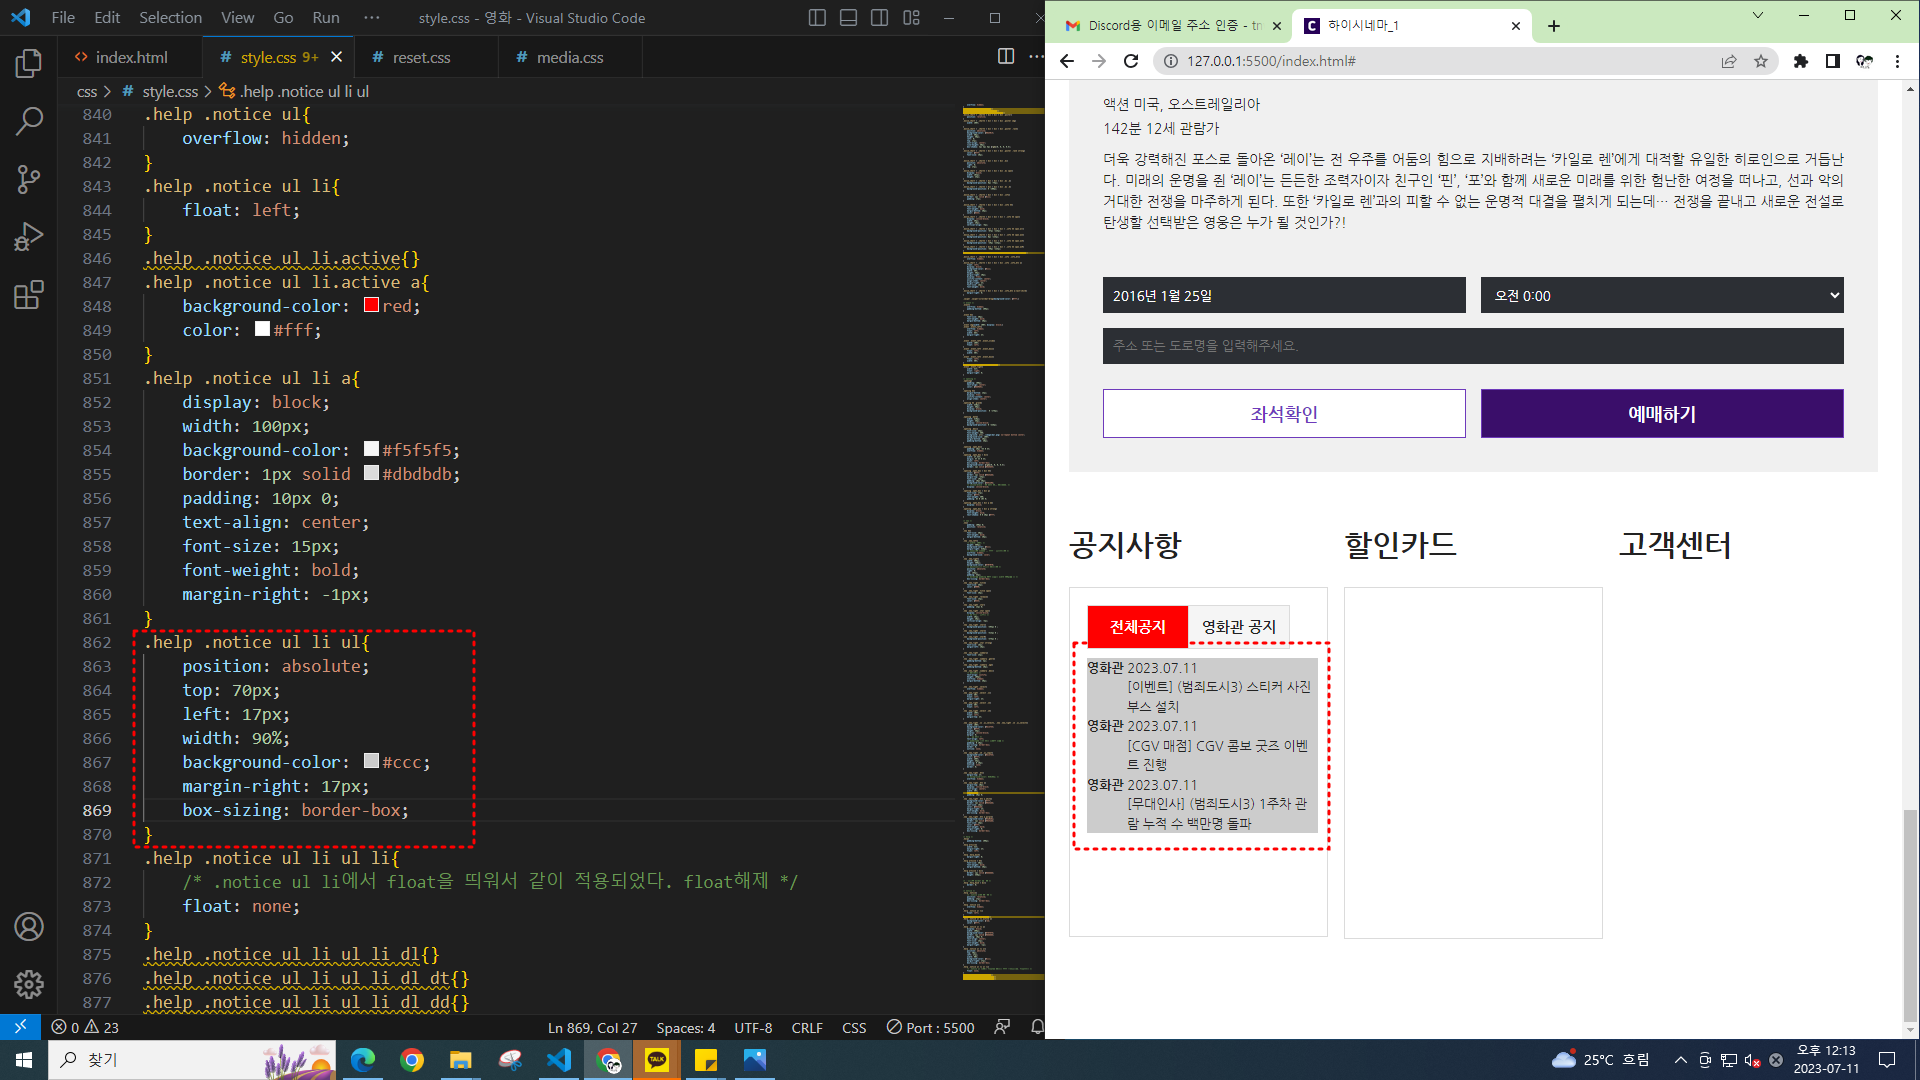Click the Split Editor Right icon
Viewport: 1920px width, 1080px height.
pos(1006,57)
